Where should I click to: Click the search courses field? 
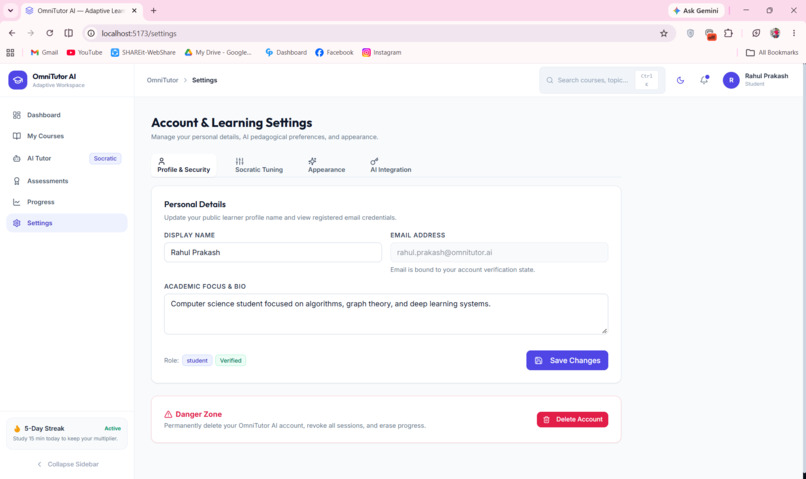pos(602,80)
